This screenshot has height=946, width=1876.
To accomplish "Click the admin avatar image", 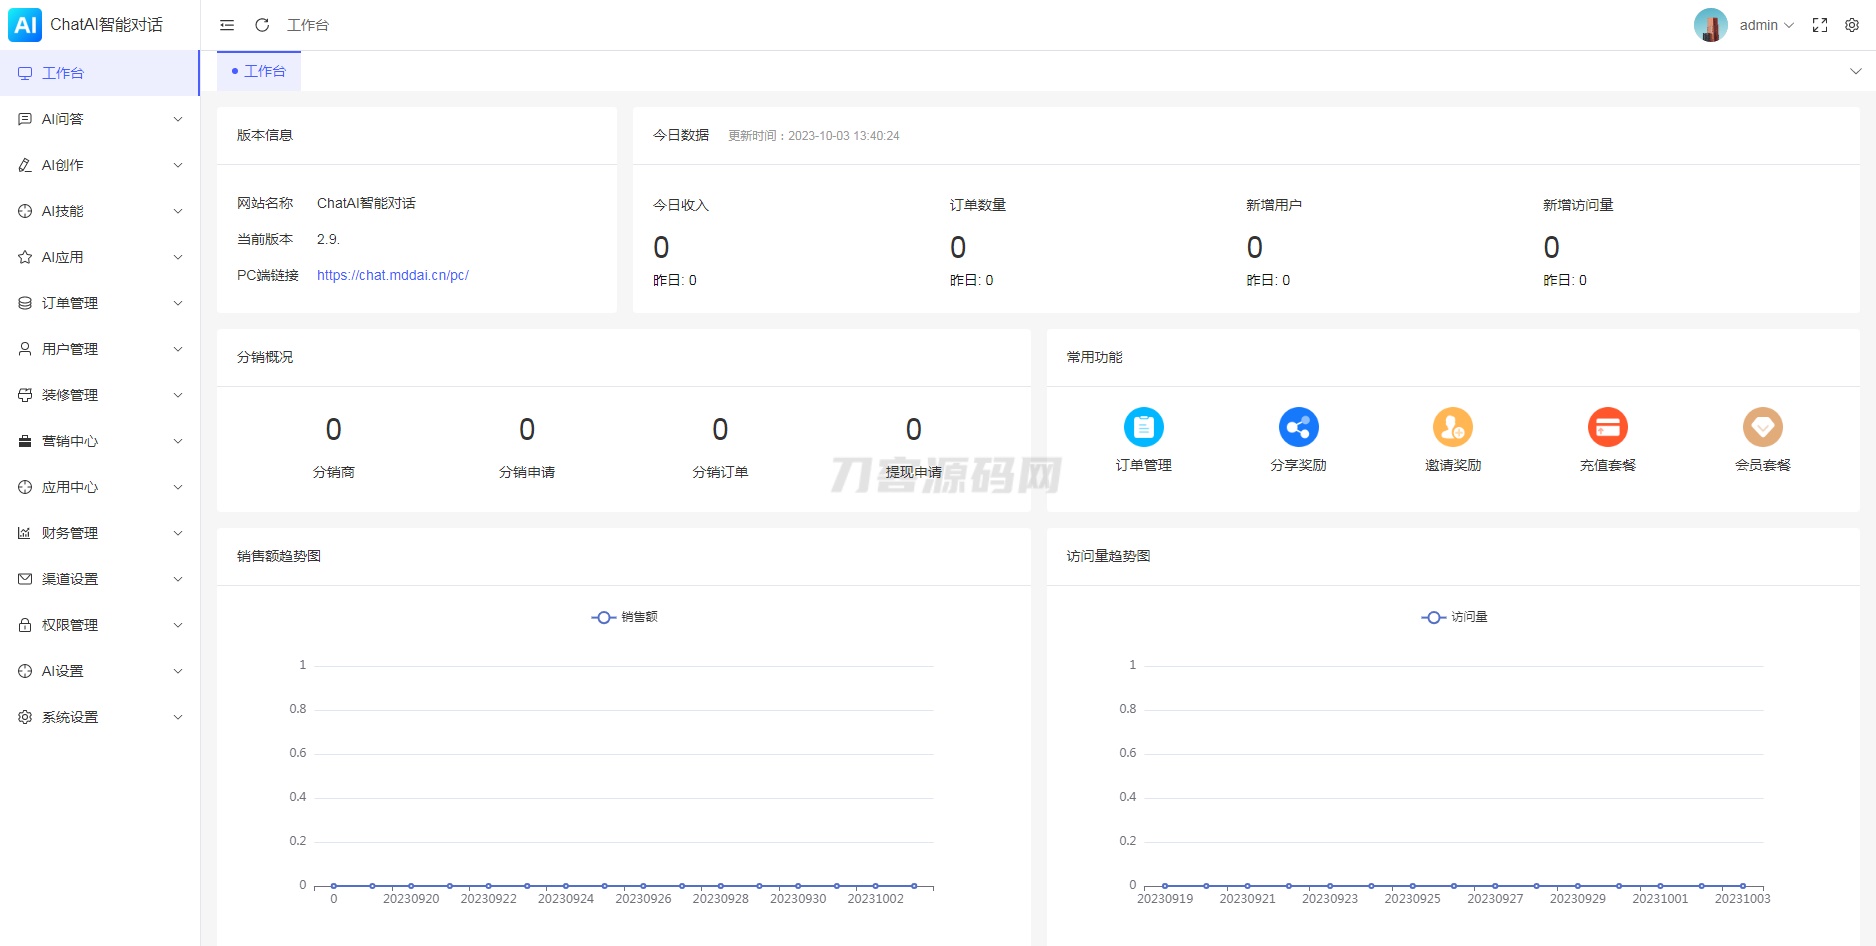I will click(1710, 25).
